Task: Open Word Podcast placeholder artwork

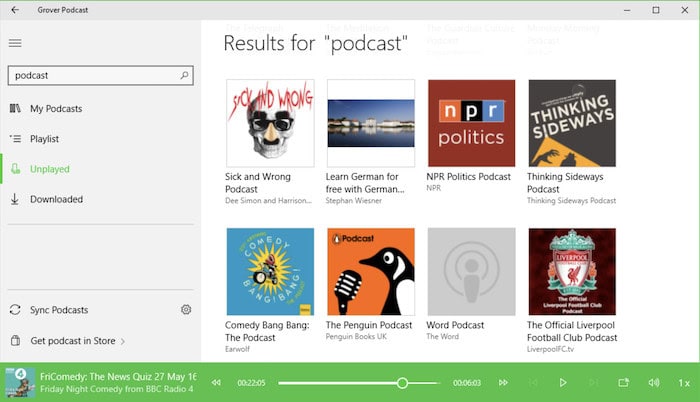Action: tap(471, 272)
